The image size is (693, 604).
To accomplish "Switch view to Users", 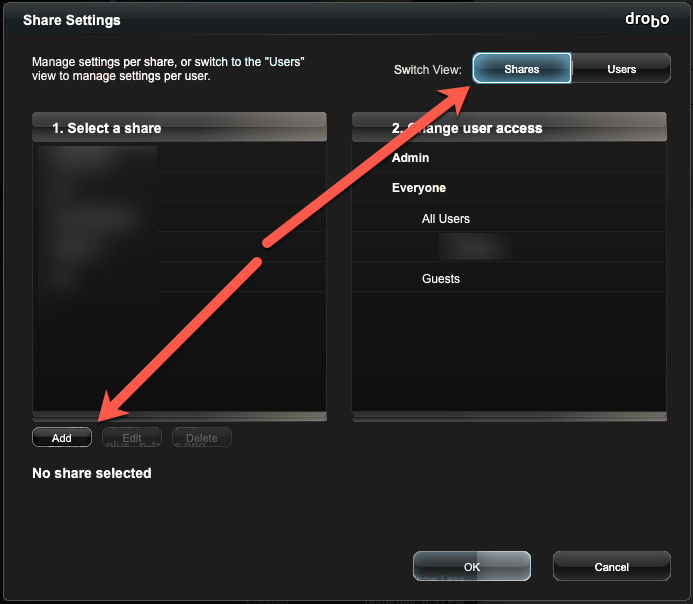I will click(621, 68).
